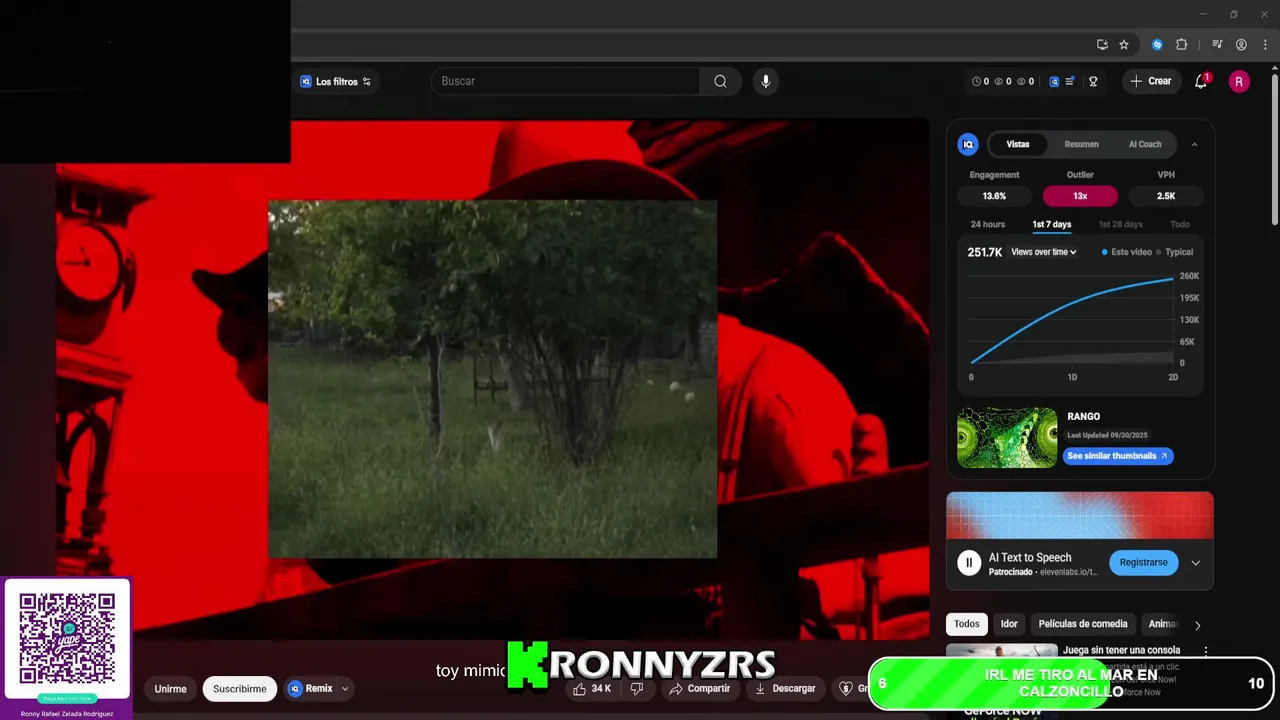Expand the Remix dropdown arrow
This screenshot has width=1280, height=720.
pos(345,689)
